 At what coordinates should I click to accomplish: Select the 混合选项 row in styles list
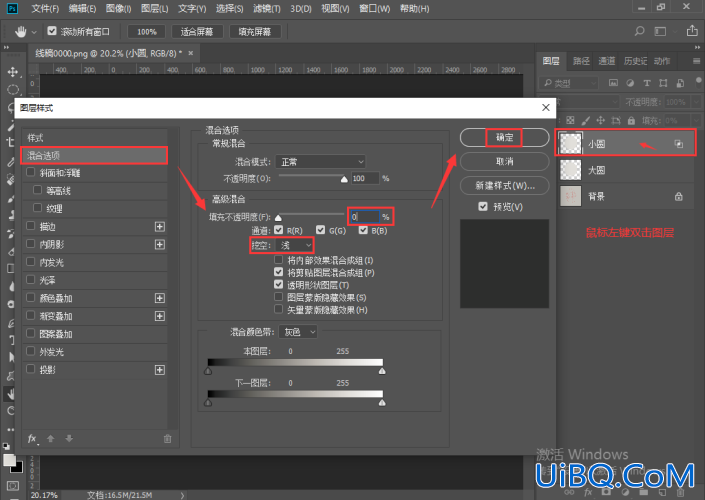(x=94, y=156)
